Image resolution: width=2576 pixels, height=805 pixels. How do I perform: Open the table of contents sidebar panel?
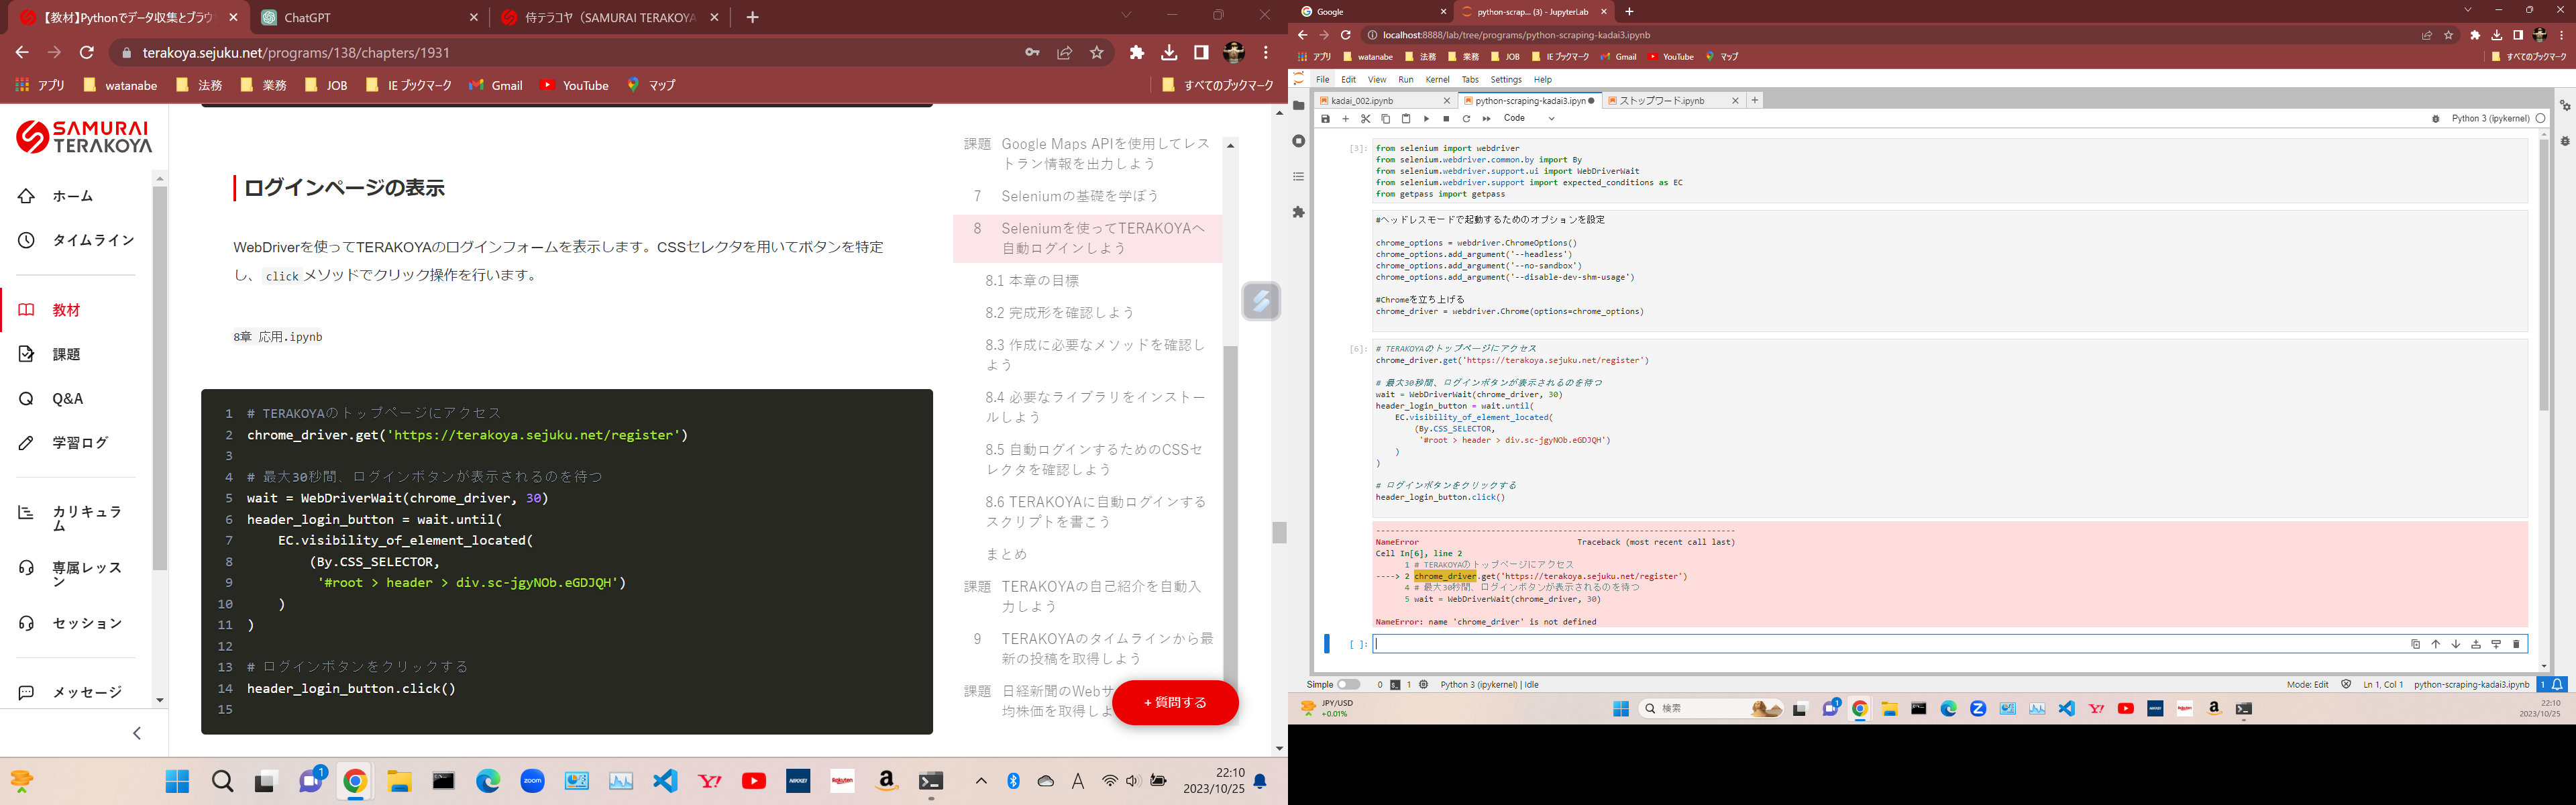click(x=1298, y=176)
